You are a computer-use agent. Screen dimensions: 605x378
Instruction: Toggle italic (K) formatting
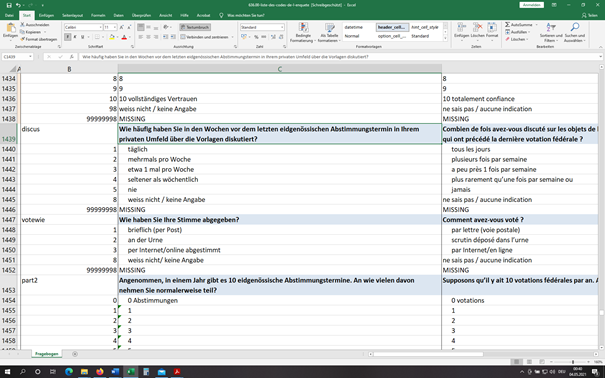click(75, 37)
